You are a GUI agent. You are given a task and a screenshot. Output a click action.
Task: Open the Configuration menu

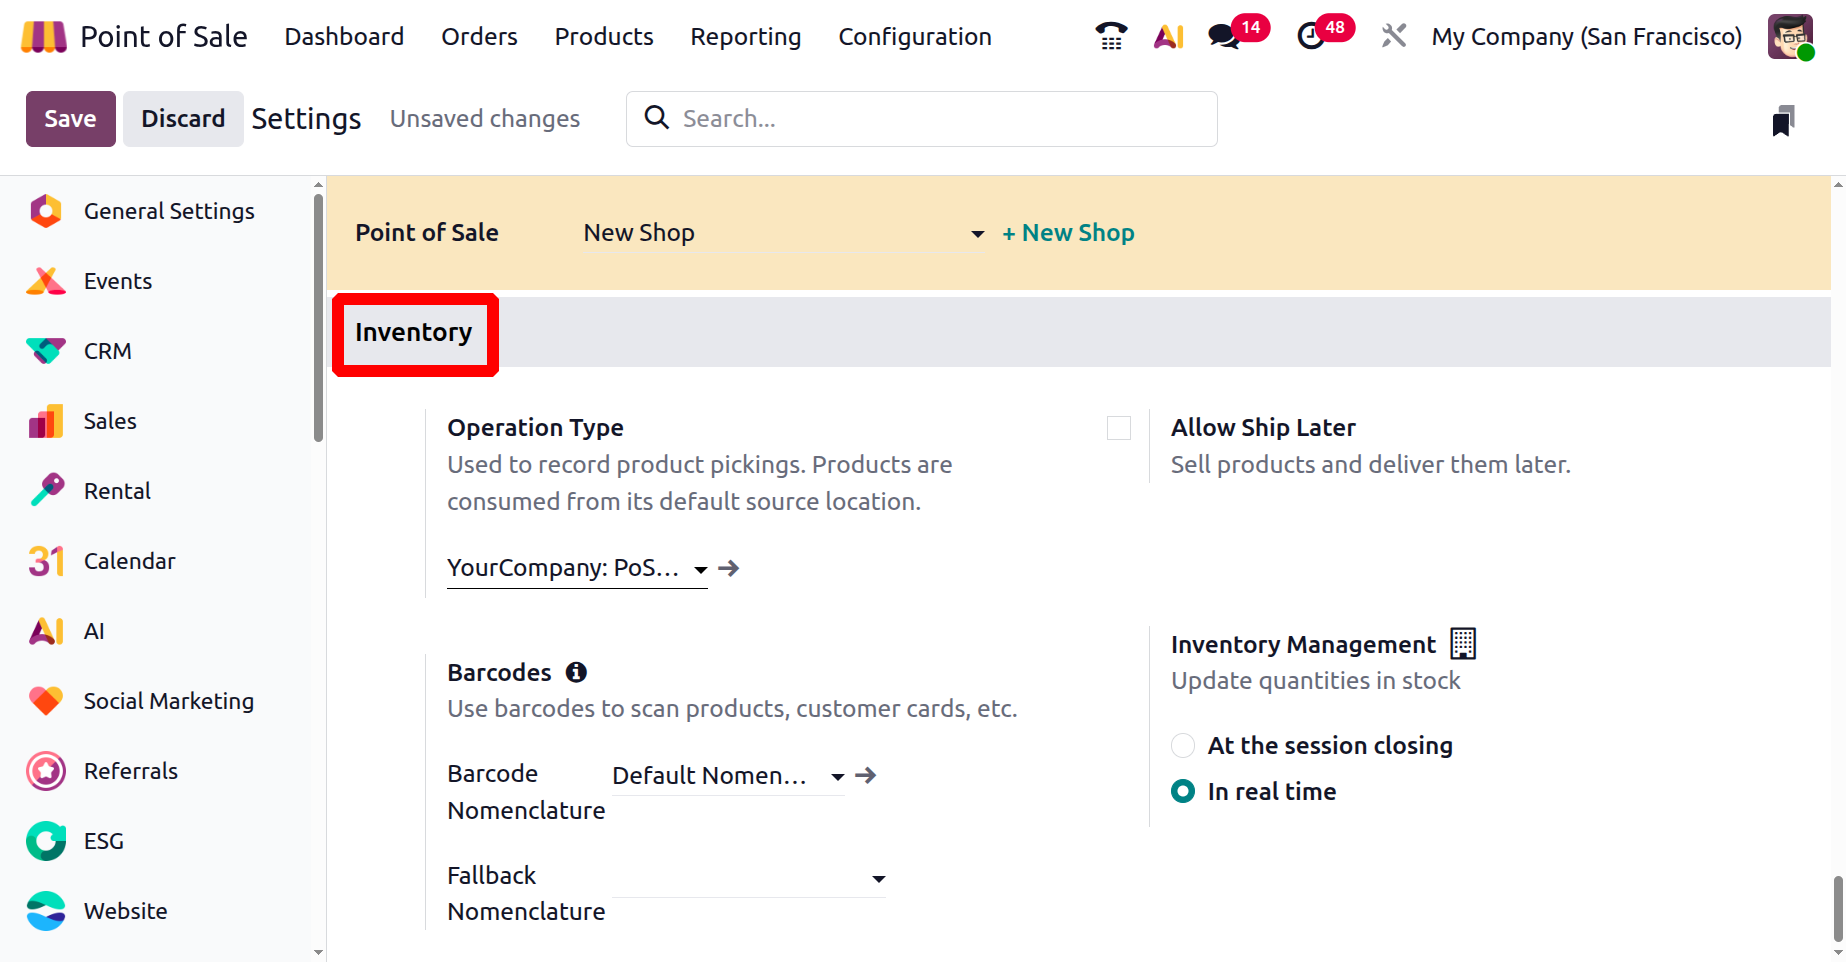(x=914, y=37)
